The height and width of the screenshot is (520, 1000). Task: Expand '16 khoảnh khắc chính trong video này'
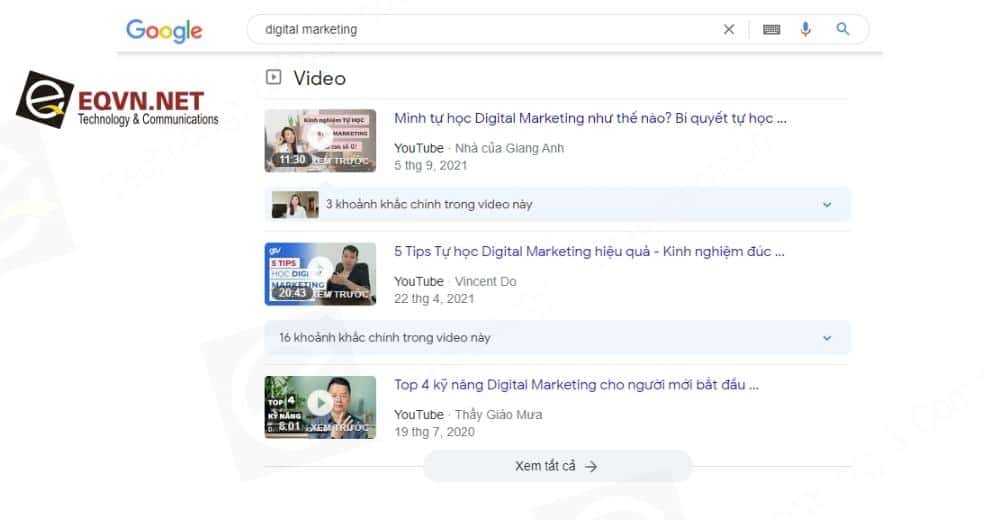click(x=557, y=338)
